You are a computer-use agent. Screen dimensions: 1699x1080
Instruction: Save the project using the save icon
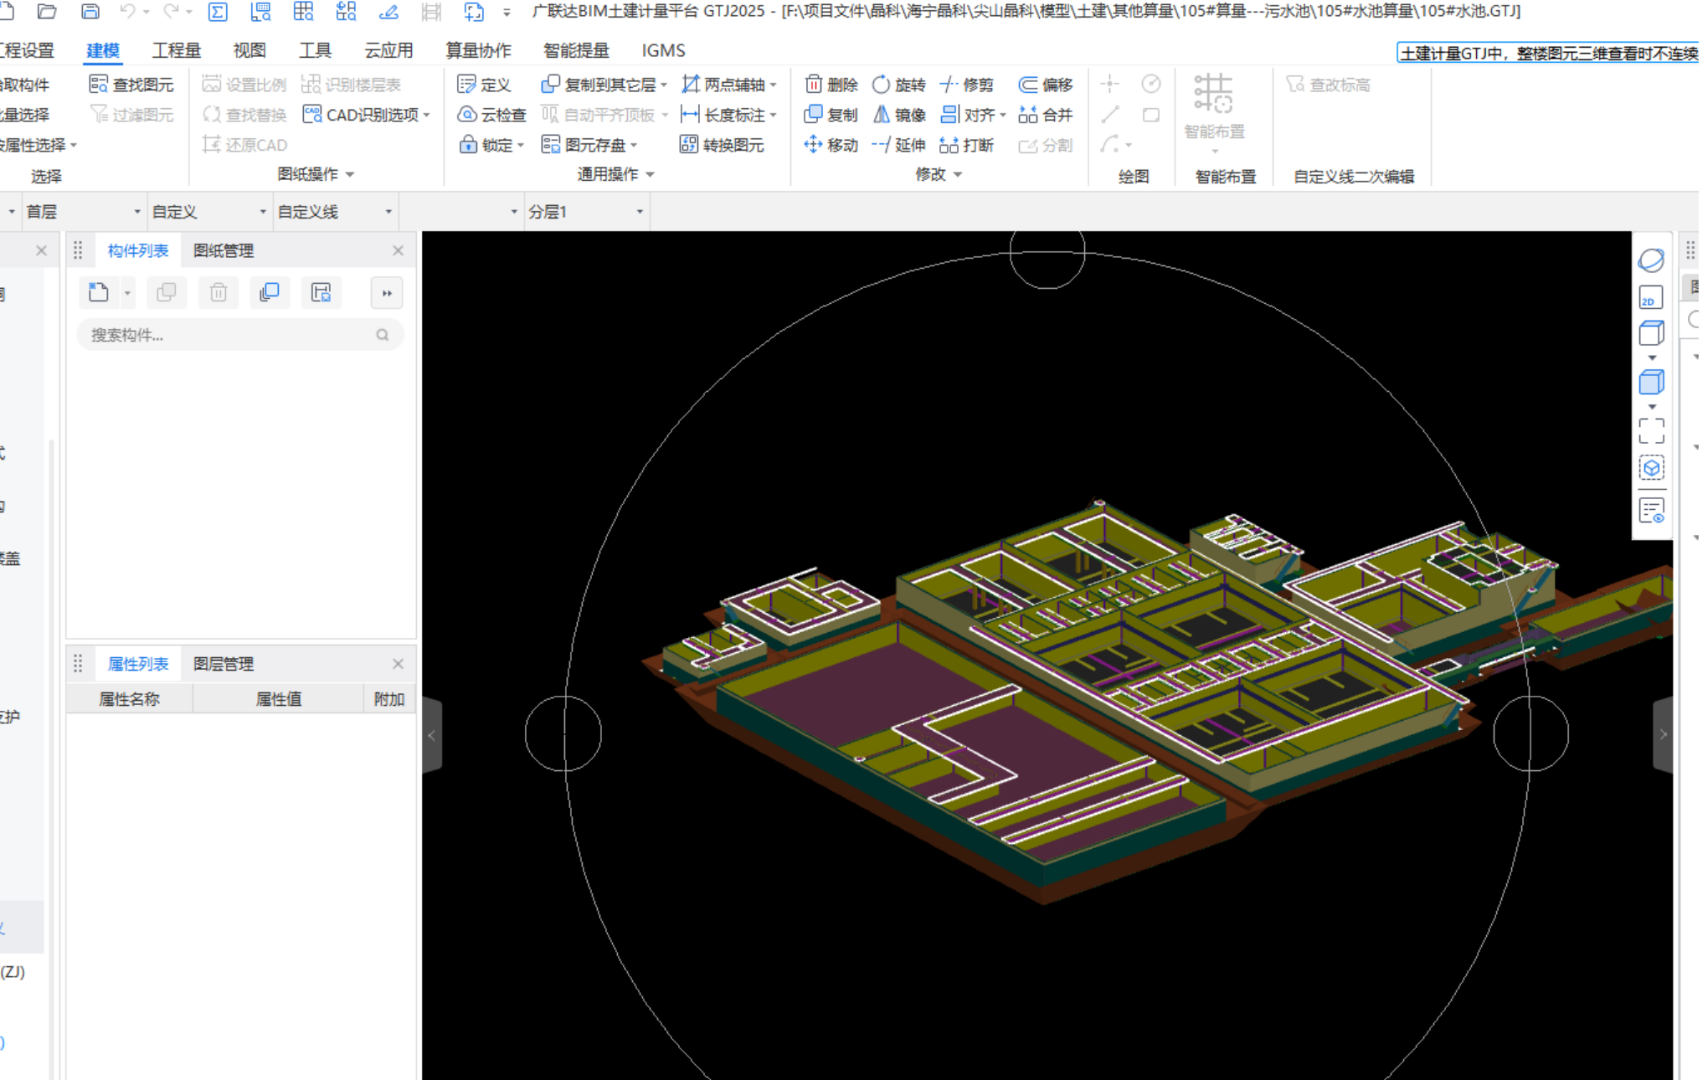point(90,12)
